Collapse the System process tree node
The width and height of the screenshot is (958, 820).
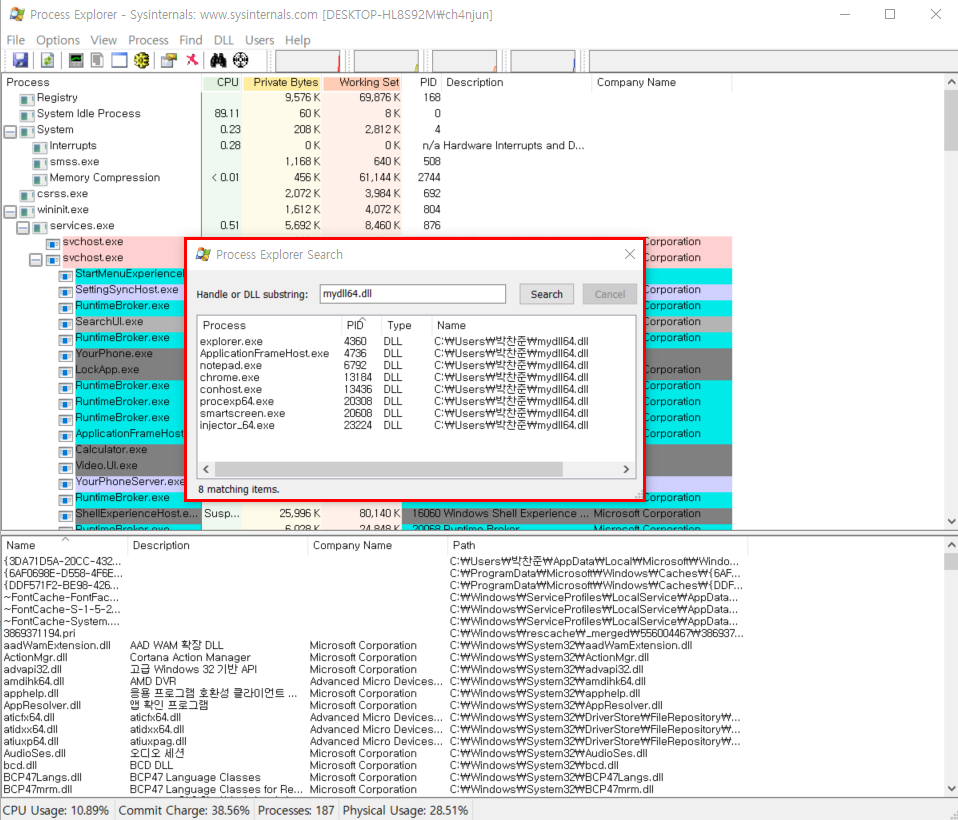point(10,130)
